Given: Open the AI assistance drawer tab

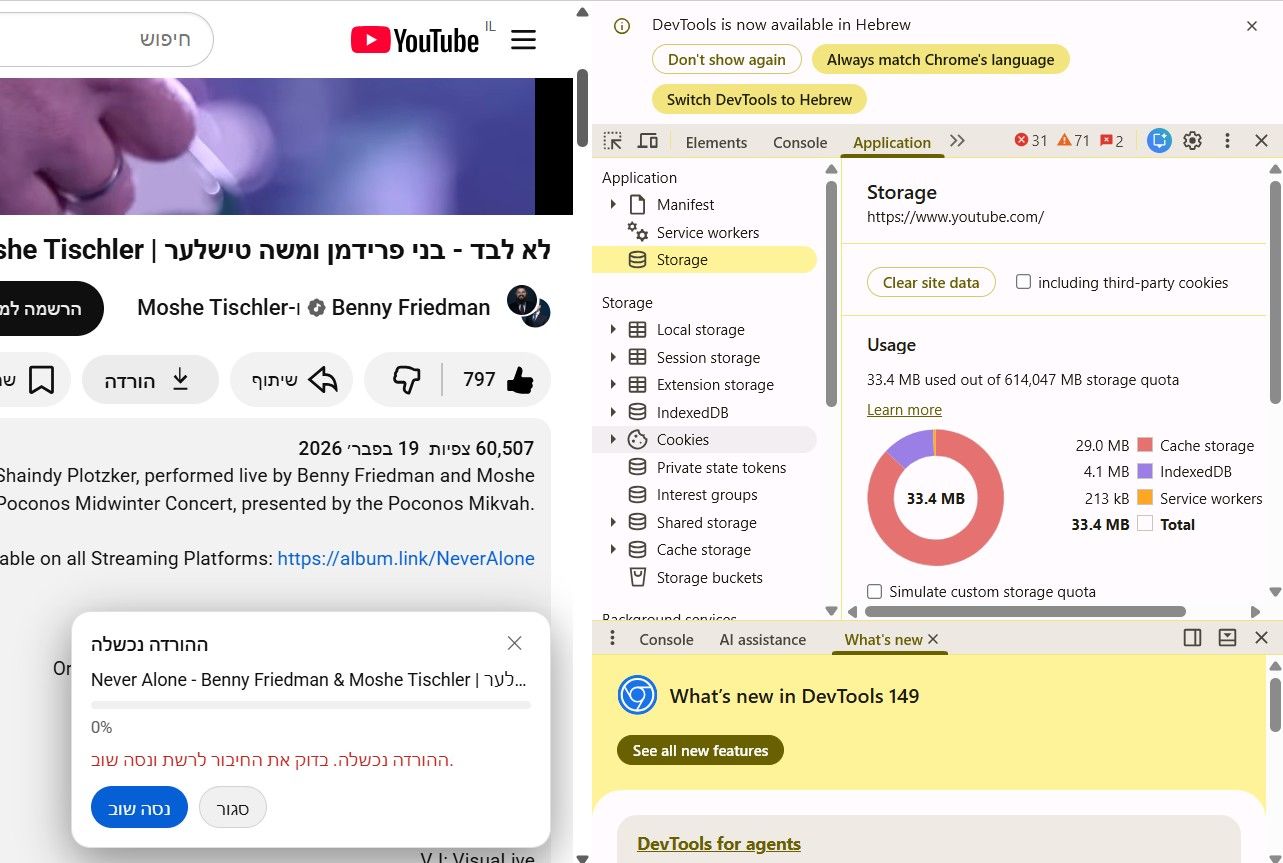Looking at the screenshot, I should [764, 640].
